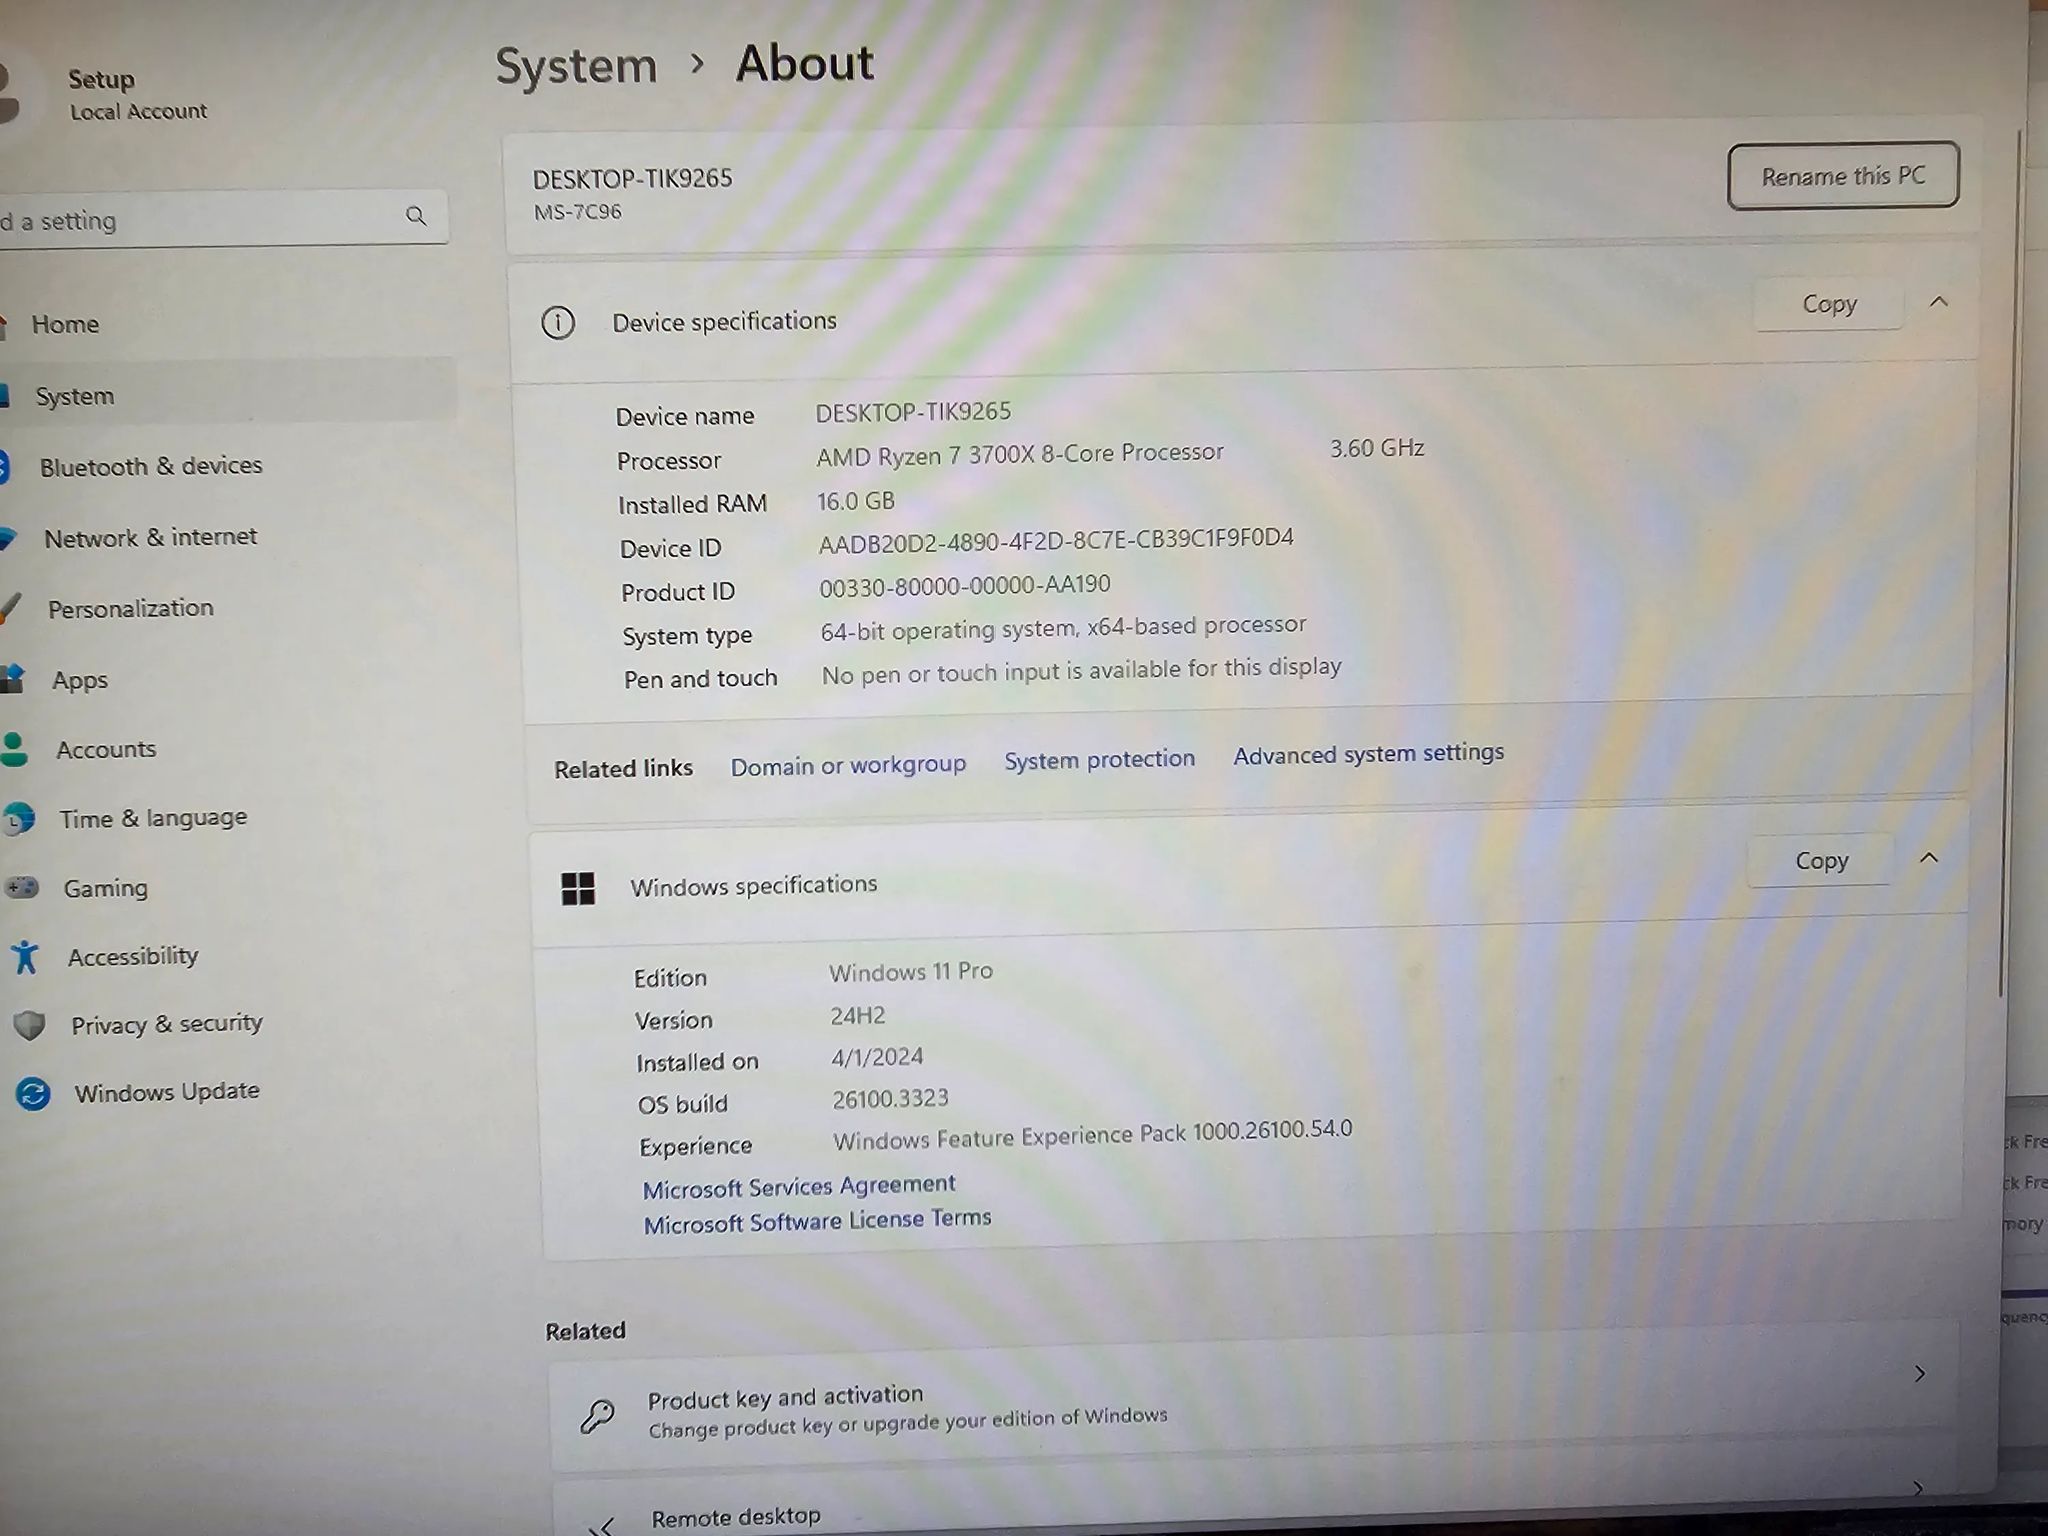Click the Accessibility figure icon
2048x1536 pixels.
tap(25, 956)
